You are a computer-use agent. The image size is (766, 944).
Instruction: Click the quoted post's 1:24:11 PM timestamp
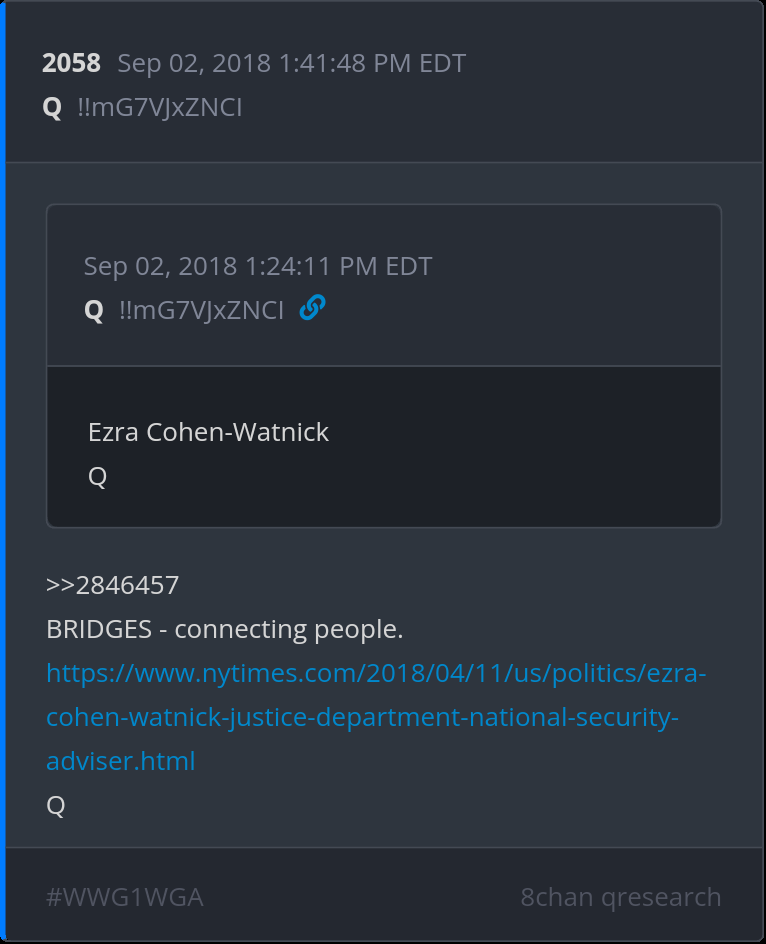258,267
